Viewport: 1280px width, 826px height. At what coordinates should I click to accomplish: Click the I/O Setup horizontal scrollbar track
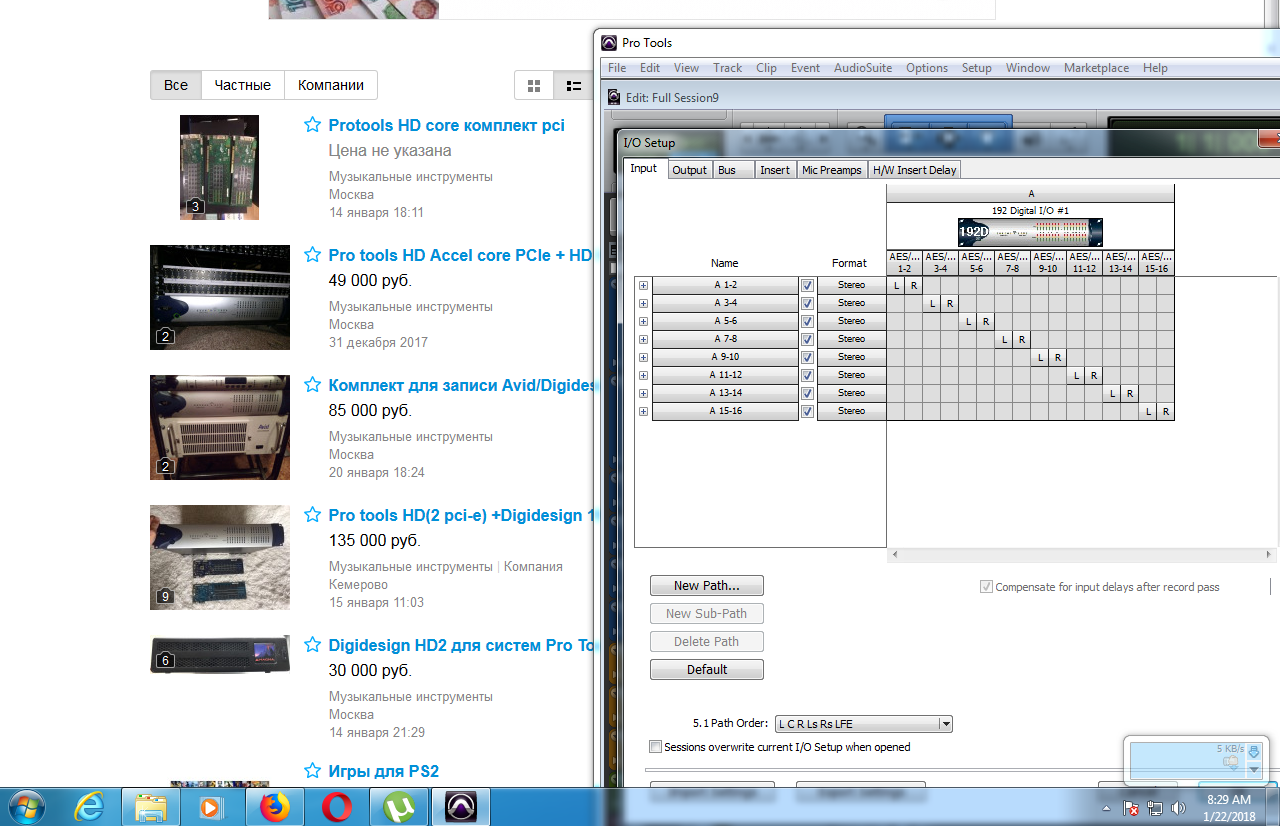tap(1082, 554)
